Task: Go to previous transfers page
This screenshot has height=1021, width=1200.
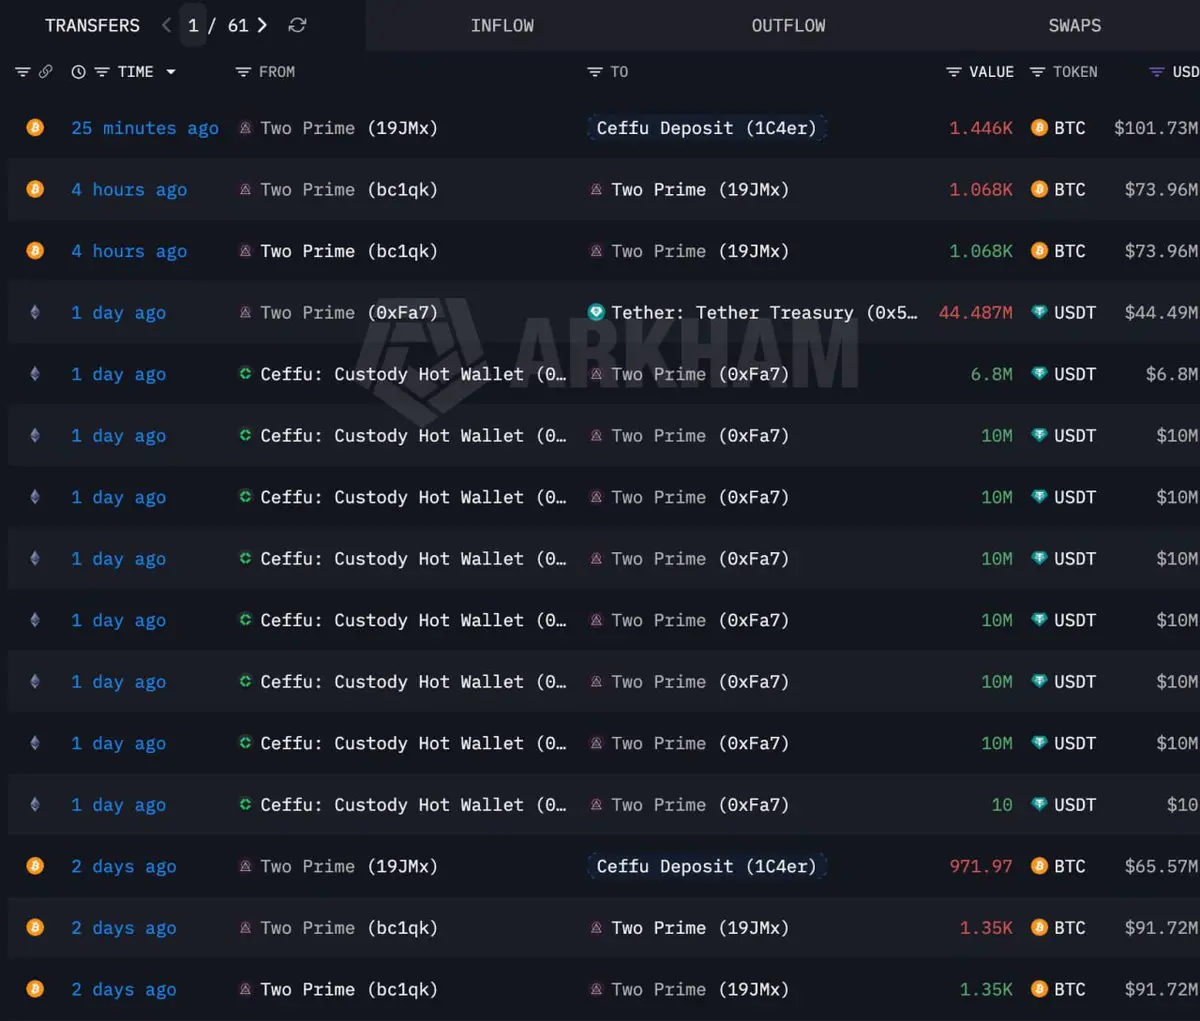Action: pos(166,25)
